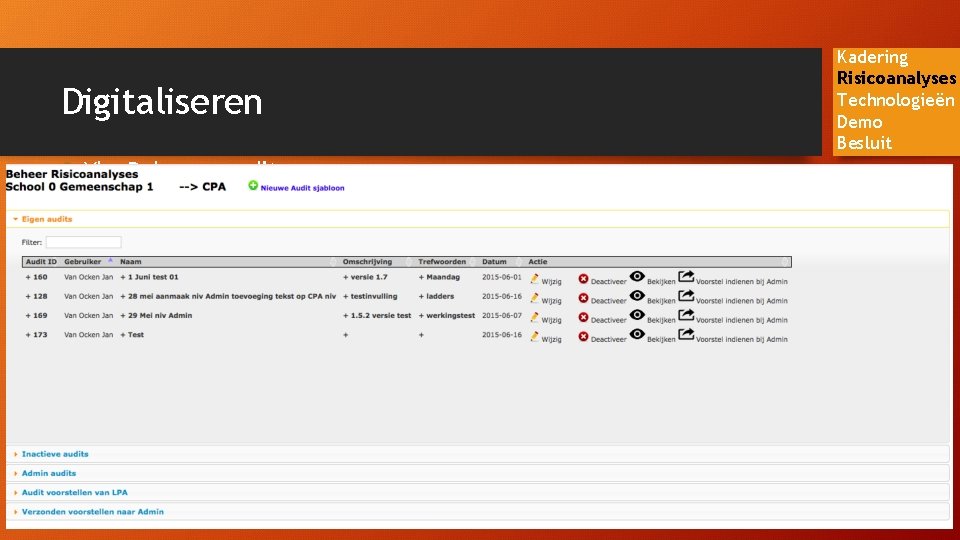Click keyword 'Maandag'
This screenshot has height=540, width=960.
(x=443, y=277)
